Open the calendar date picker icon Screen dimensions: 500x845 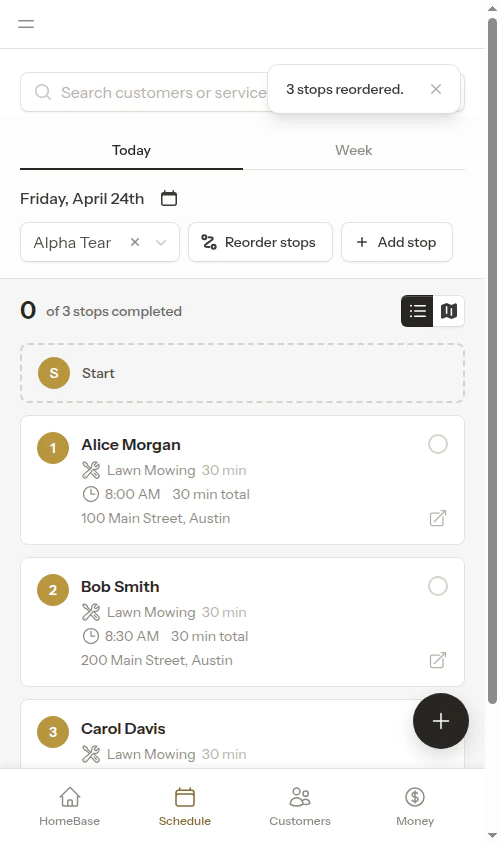(169, 198)
